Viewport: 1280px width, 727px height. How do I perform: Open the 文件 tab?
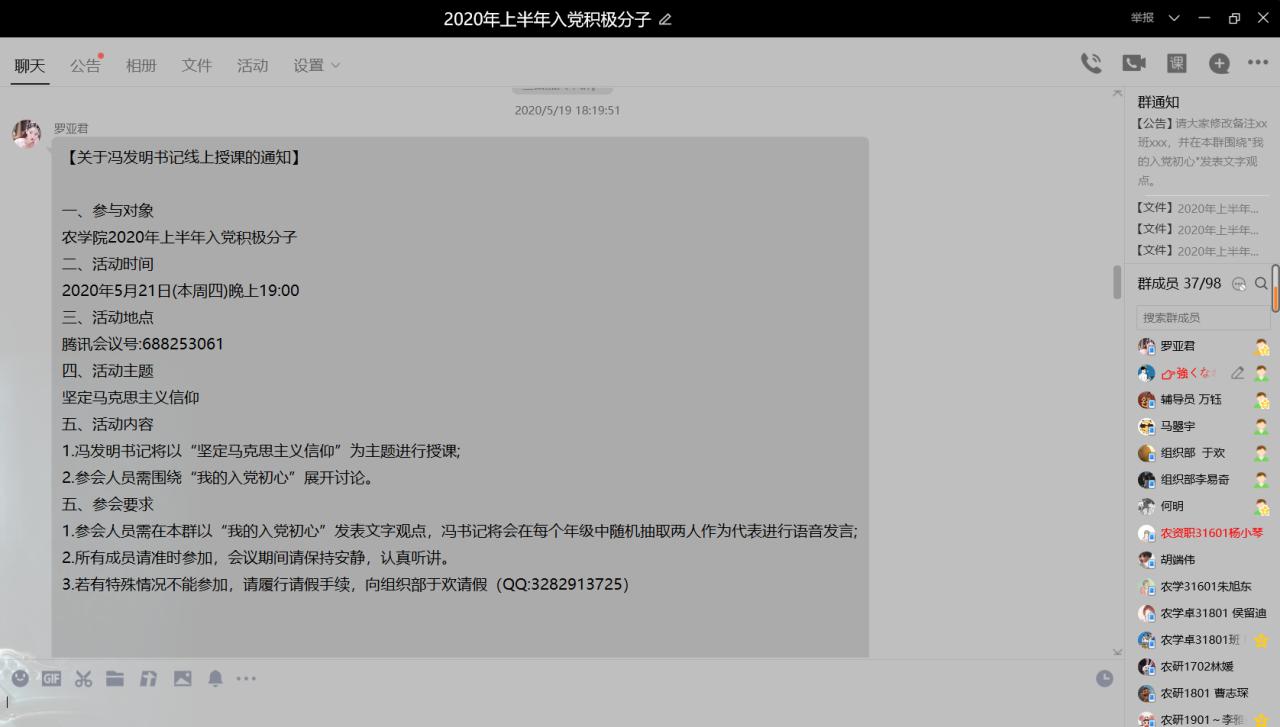pos(197,63)
